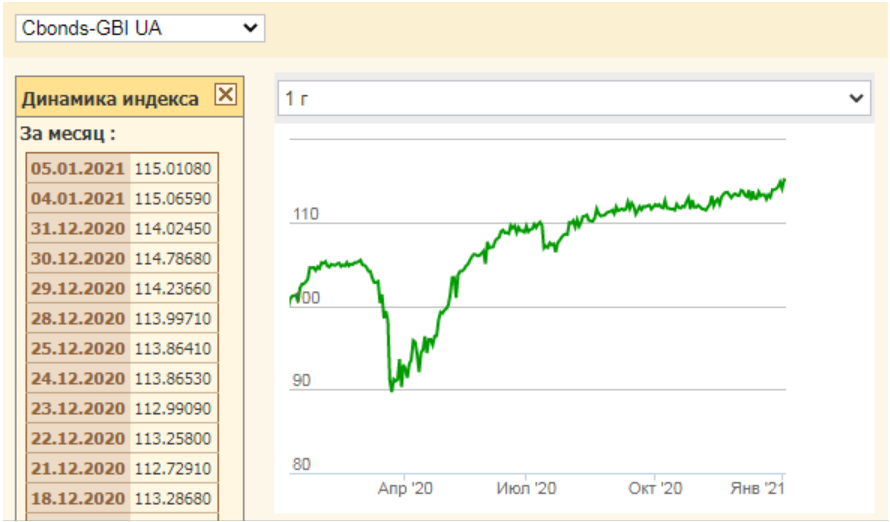
Task: Select date 24.12.2020 in table
Action: coord(78,378)
